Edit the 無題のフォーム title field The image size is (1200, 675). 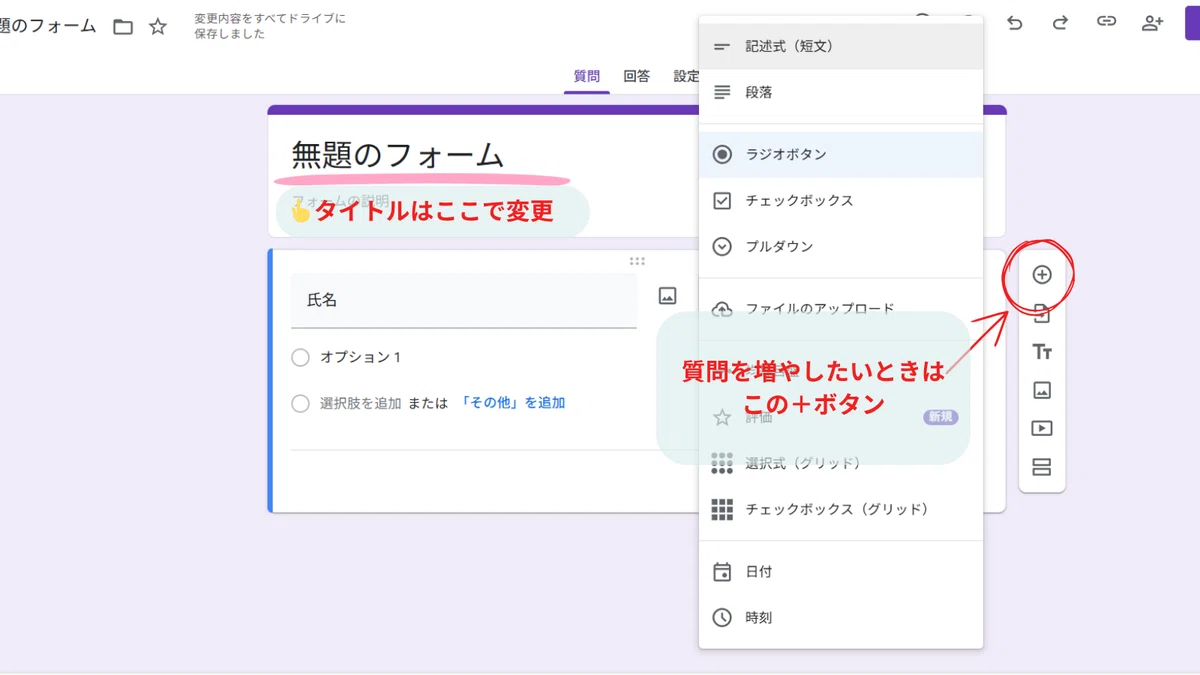tap(397, 155)
